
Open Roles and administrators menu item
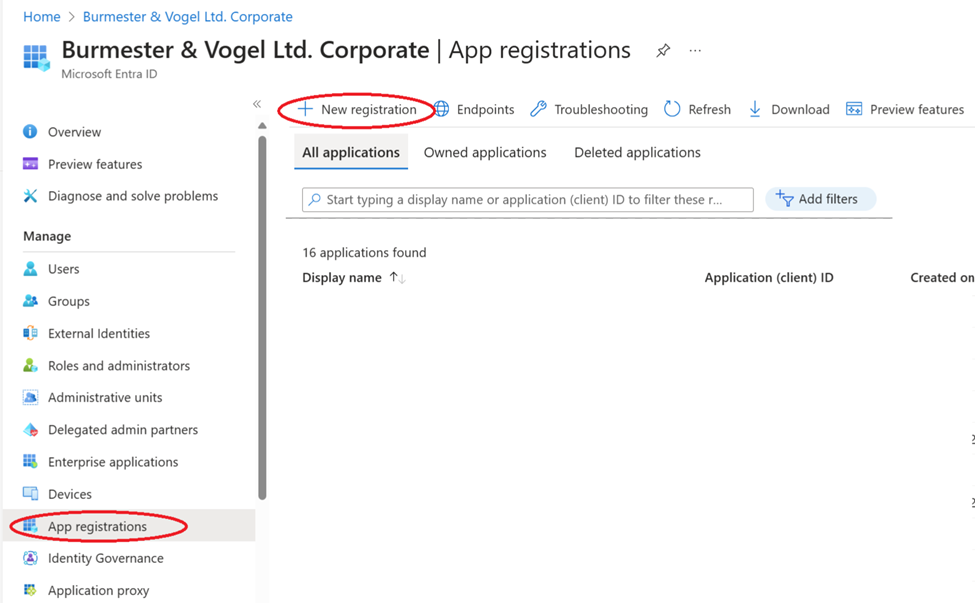(119, 366)
